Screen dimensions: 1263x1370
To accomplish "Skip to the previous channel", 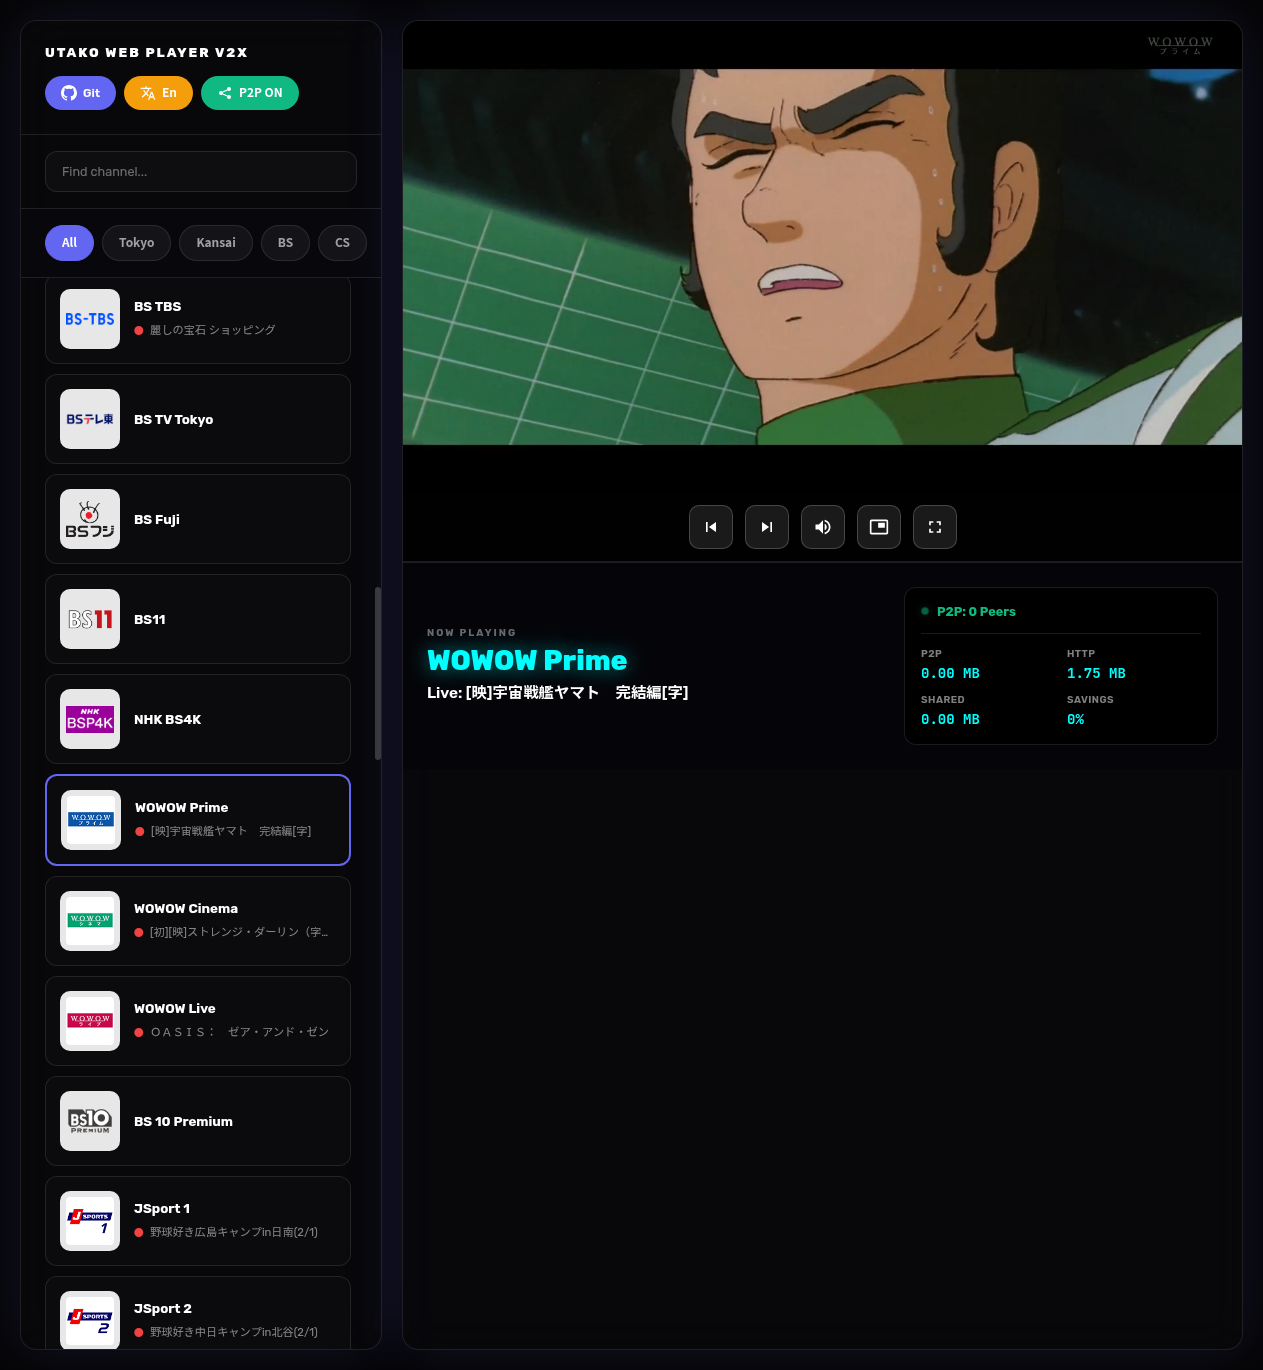I will point(711,527).
